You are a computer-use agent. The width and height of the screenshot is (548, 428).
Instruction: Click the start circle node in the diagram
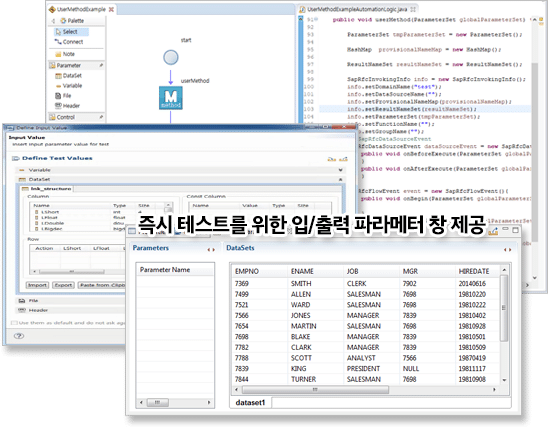point(171,57)
